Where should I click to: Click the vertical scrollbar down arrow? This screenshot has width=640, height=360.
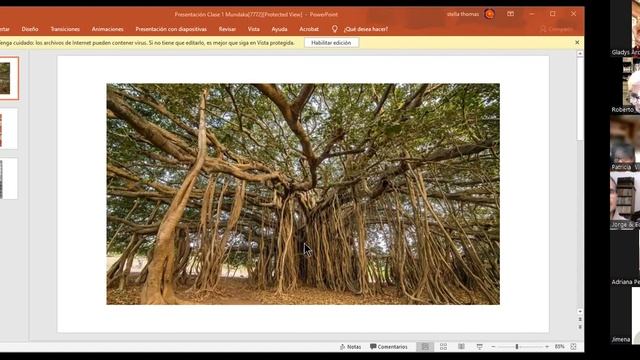coord(580,312)
